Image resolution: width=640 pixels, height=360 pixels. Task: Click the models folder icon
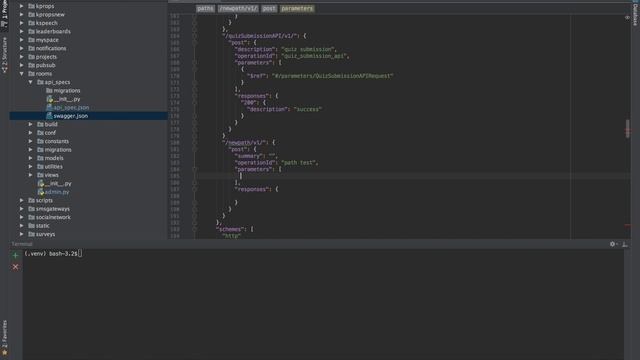pos(40,158)
